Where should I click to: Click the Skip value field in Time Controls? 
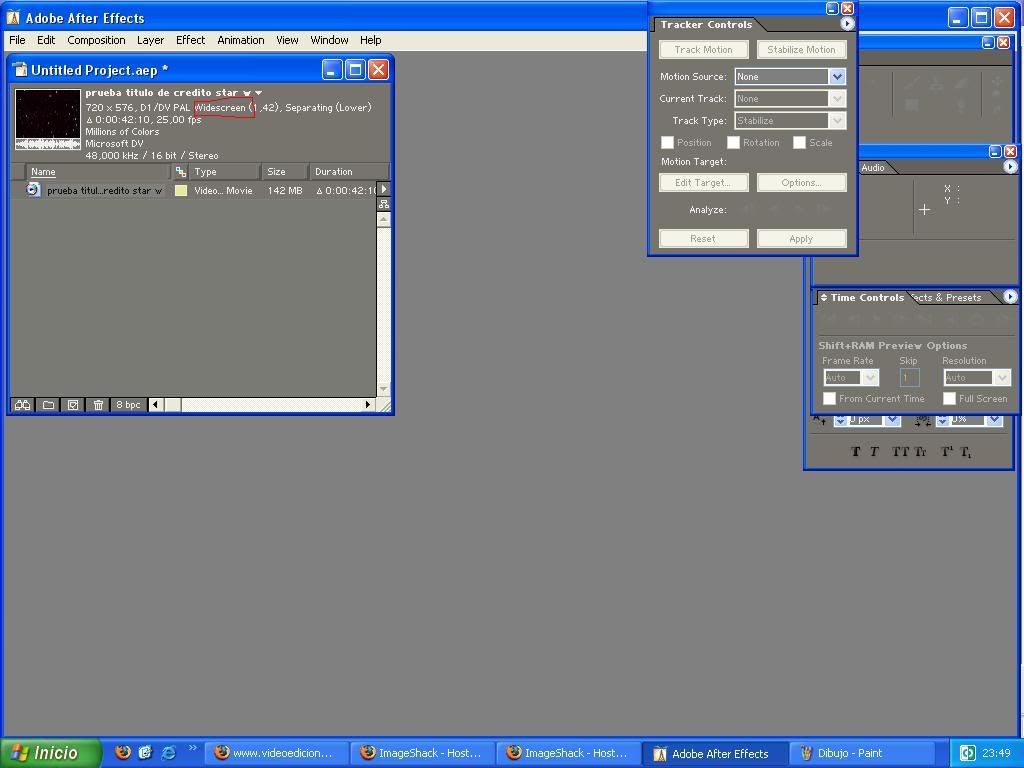pos(909,377)
